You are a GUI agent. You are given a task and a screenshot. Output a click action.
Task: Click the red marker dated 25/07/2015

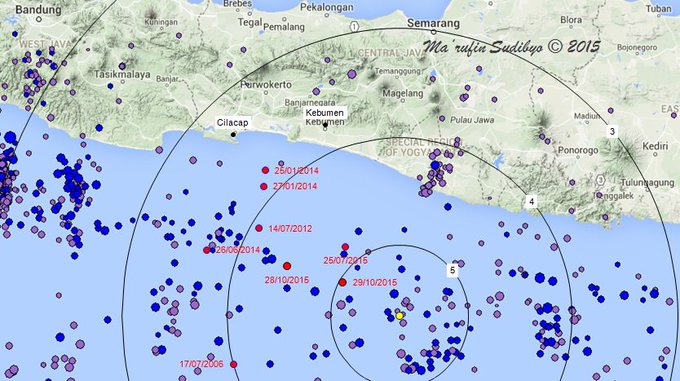[x=345, y=247]
